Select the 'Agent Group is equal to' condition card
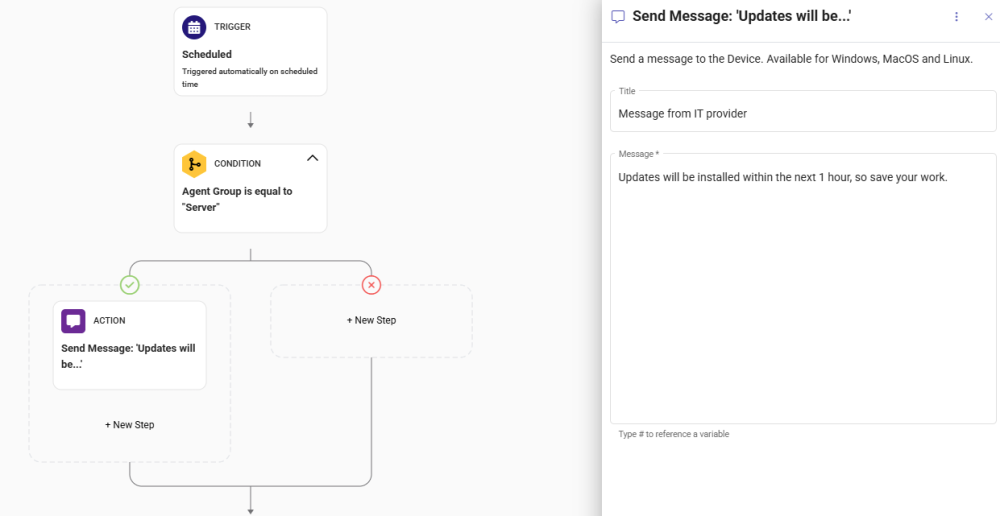1000x516 pixels. pos(250,198)
